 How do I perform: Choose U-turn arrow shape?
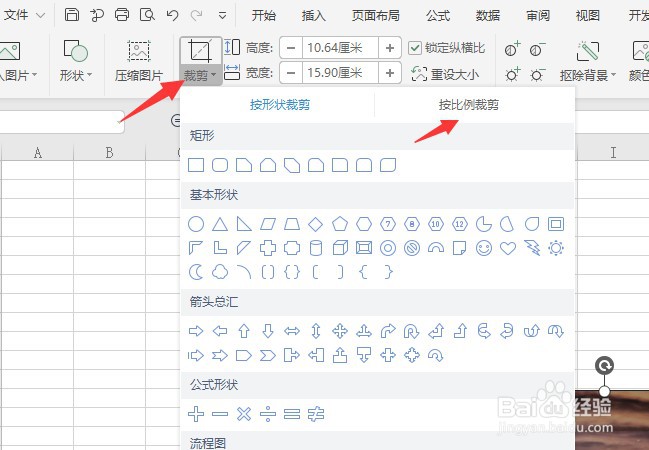tap(412, 331)
